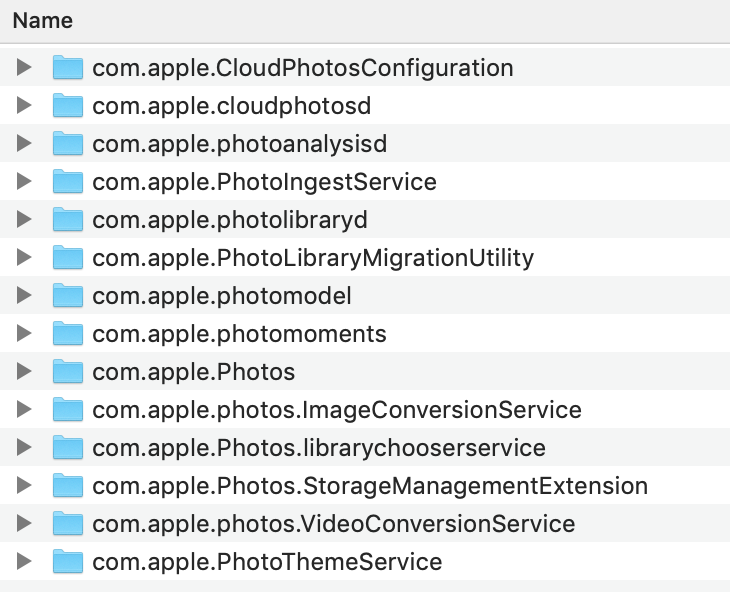The image size is (730, 592).
Task: Select the com.apple.photoanalysisd folder icon
Action: coord(67,144)
